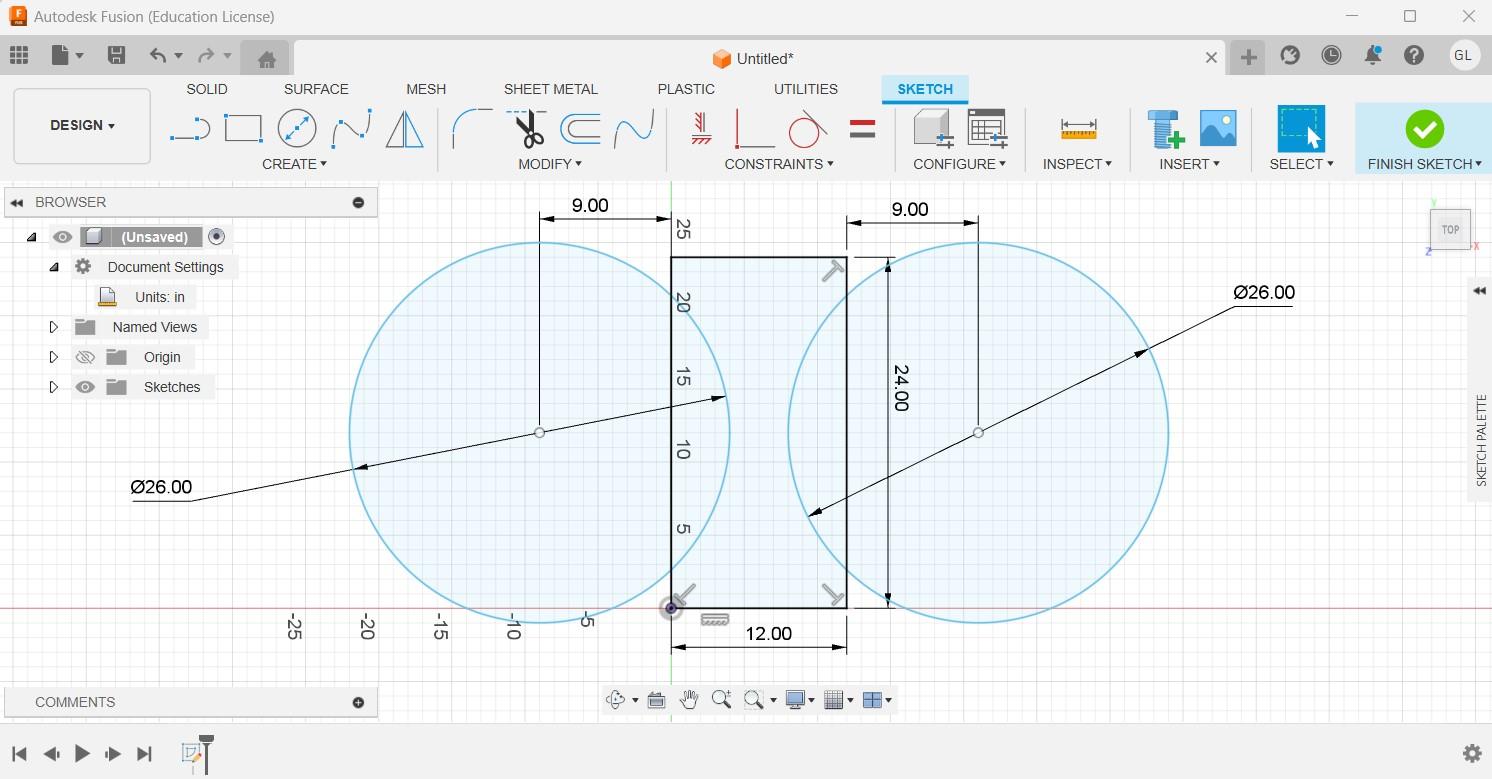The image size is (1492, 779).
Task: Toggle visibility of the Origin folder
Action: 85,357
